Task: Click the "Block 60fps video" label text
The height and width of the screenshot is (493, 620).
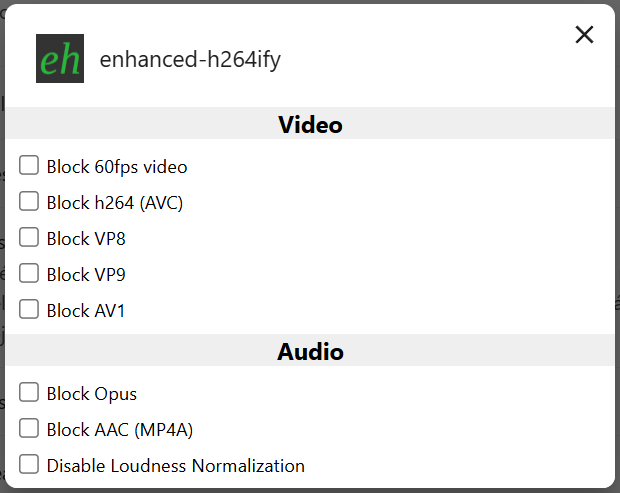Action: coord(117,167)
